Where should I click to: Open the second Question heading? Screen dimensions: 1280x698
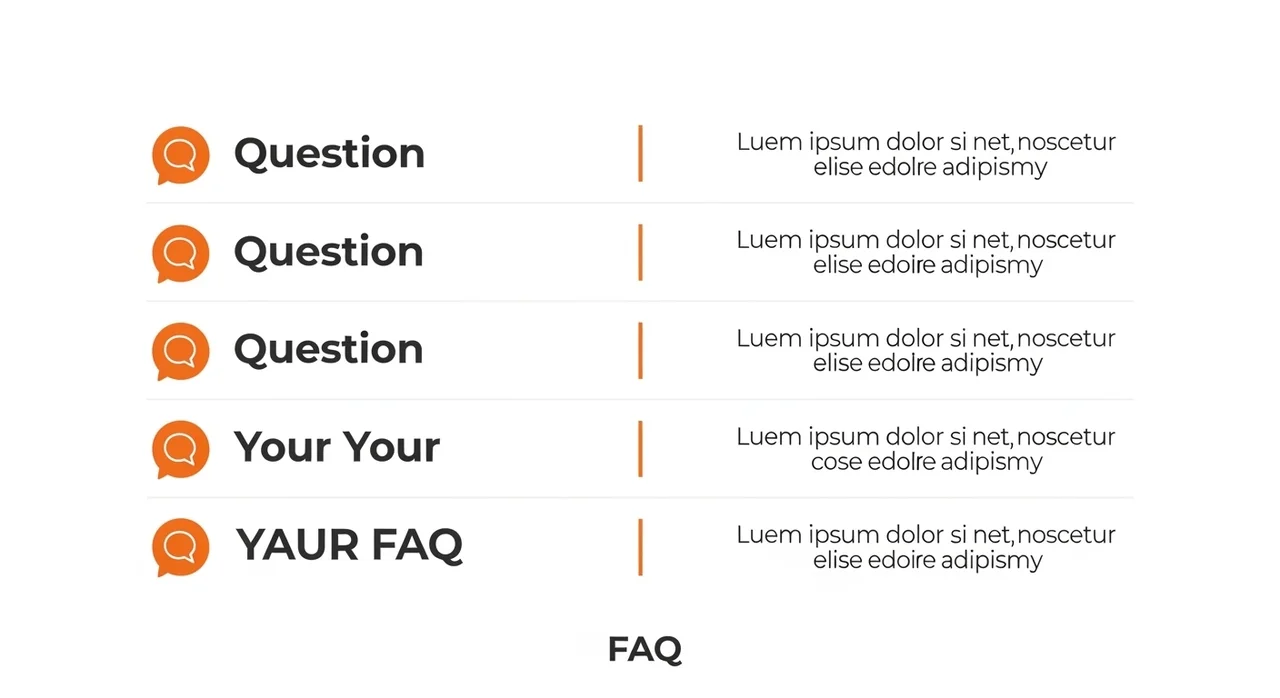click(329, 251)
